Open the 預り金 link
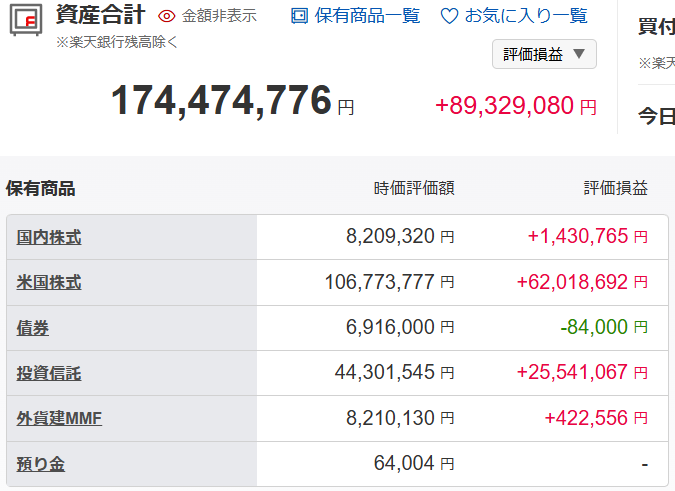Viewport: 675px width, 491px height. [40, 464]
